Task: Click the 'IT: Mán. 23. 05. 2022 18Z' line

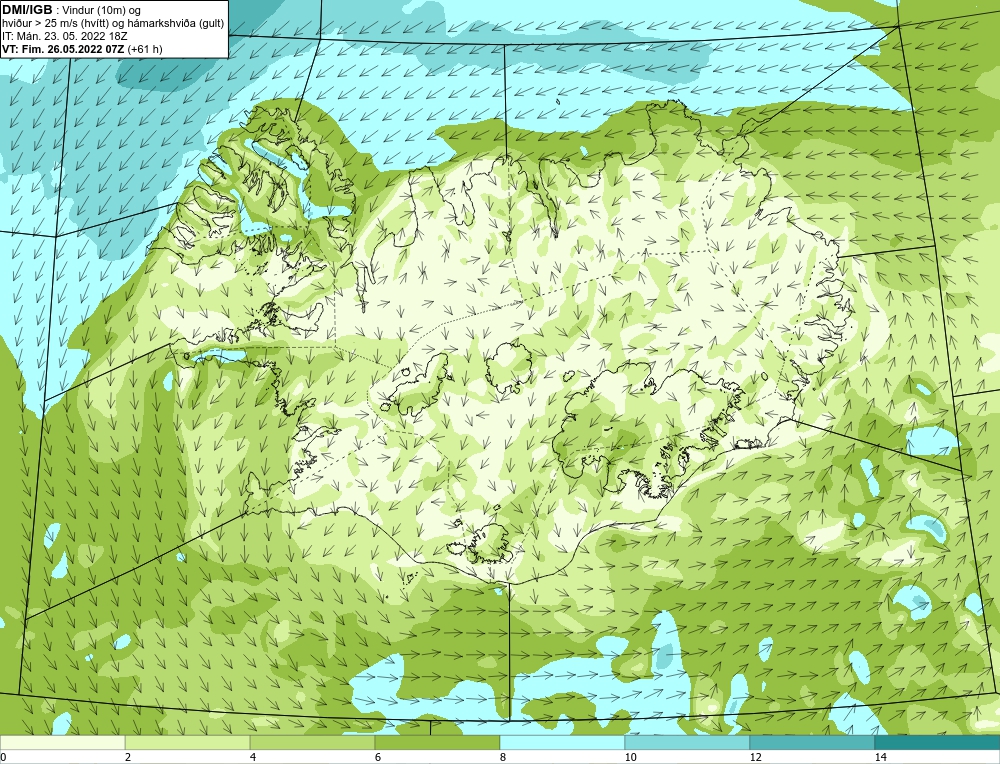Action: 65,36
